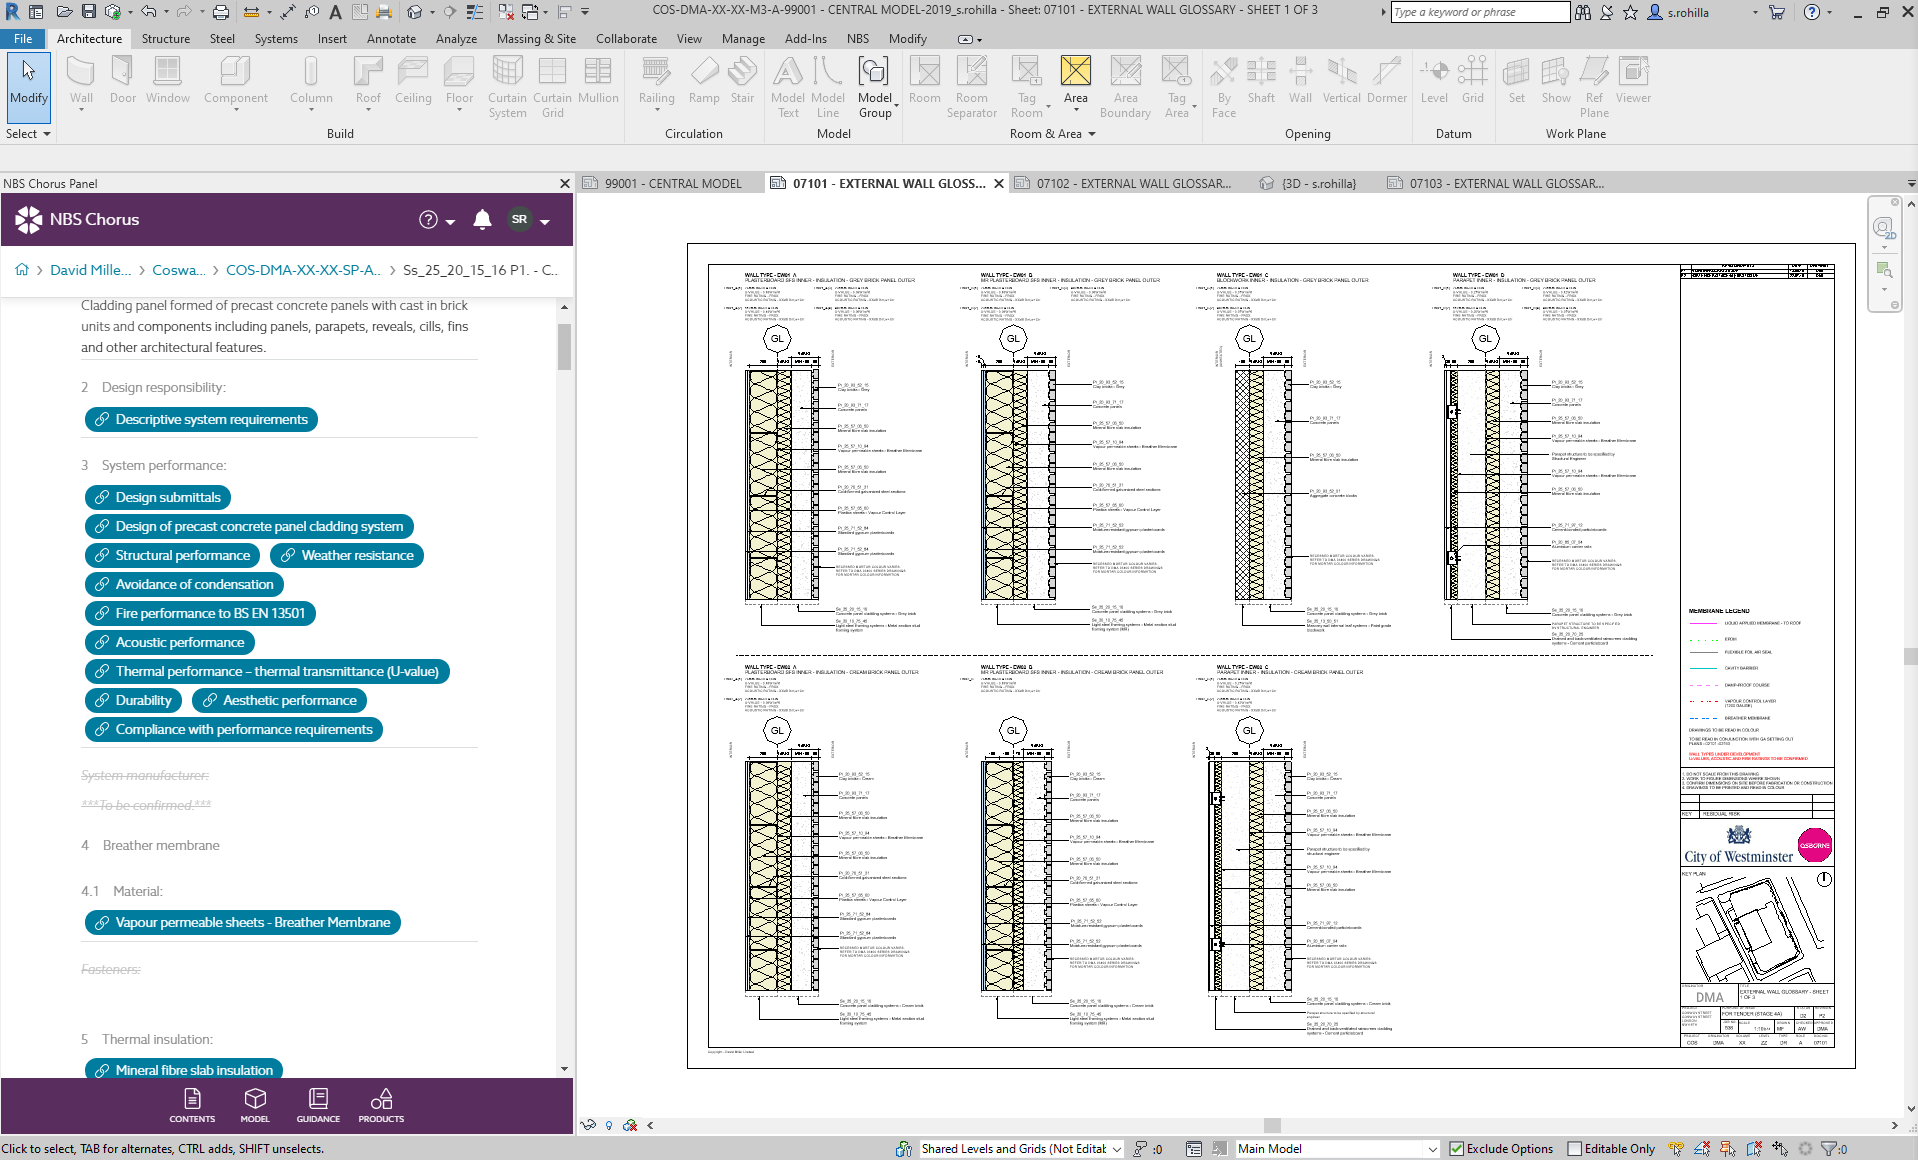
Task: Open the Main Model design options dropdown
Action: [1337, 1149]
